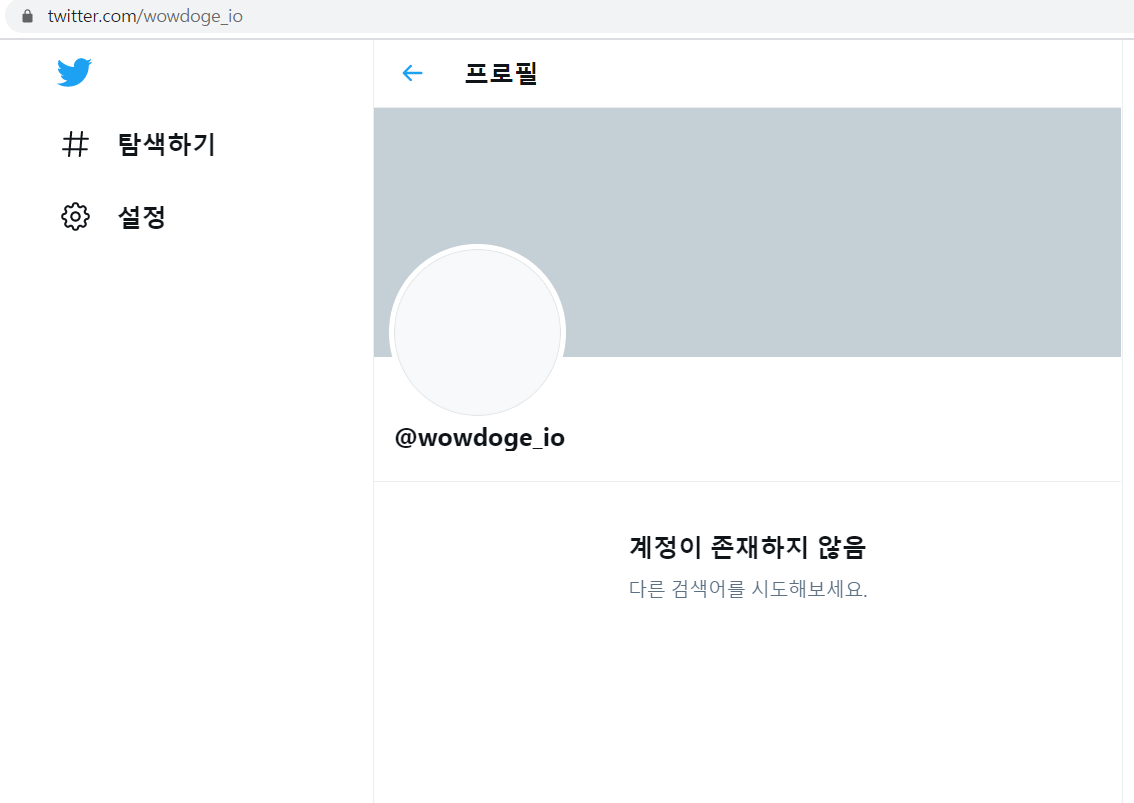Click empty sidebar space under 설정
The image size is (1134, 803).
187,506
